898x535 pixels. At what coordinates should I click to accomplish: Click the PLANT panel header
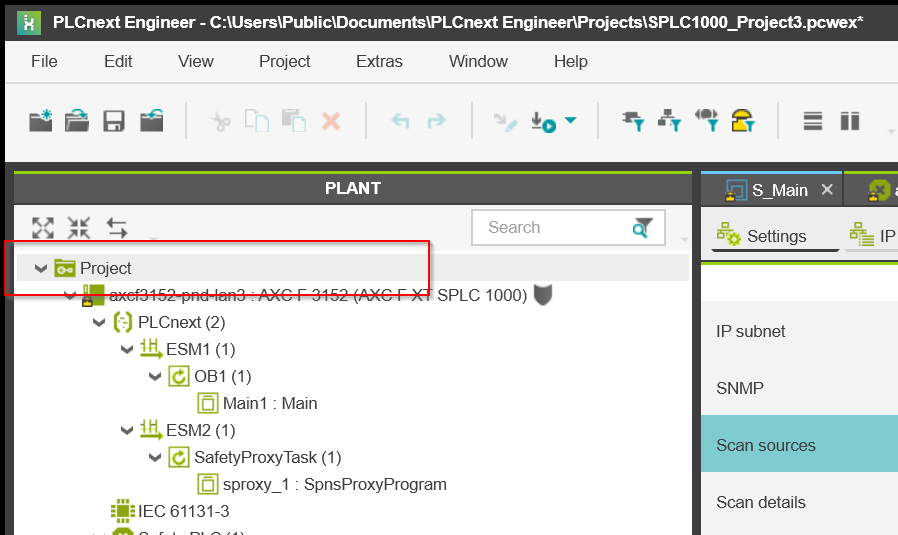[353, 188]
